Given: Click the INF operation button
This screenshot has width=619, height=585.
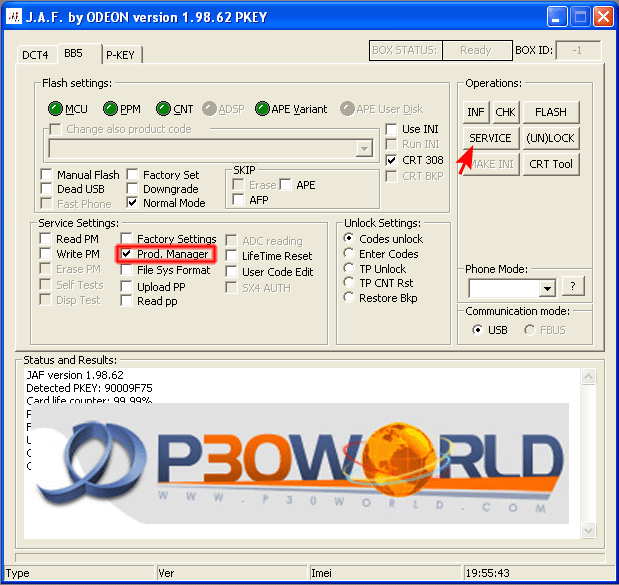Looking at the screenshot, I should pos(476,112).
